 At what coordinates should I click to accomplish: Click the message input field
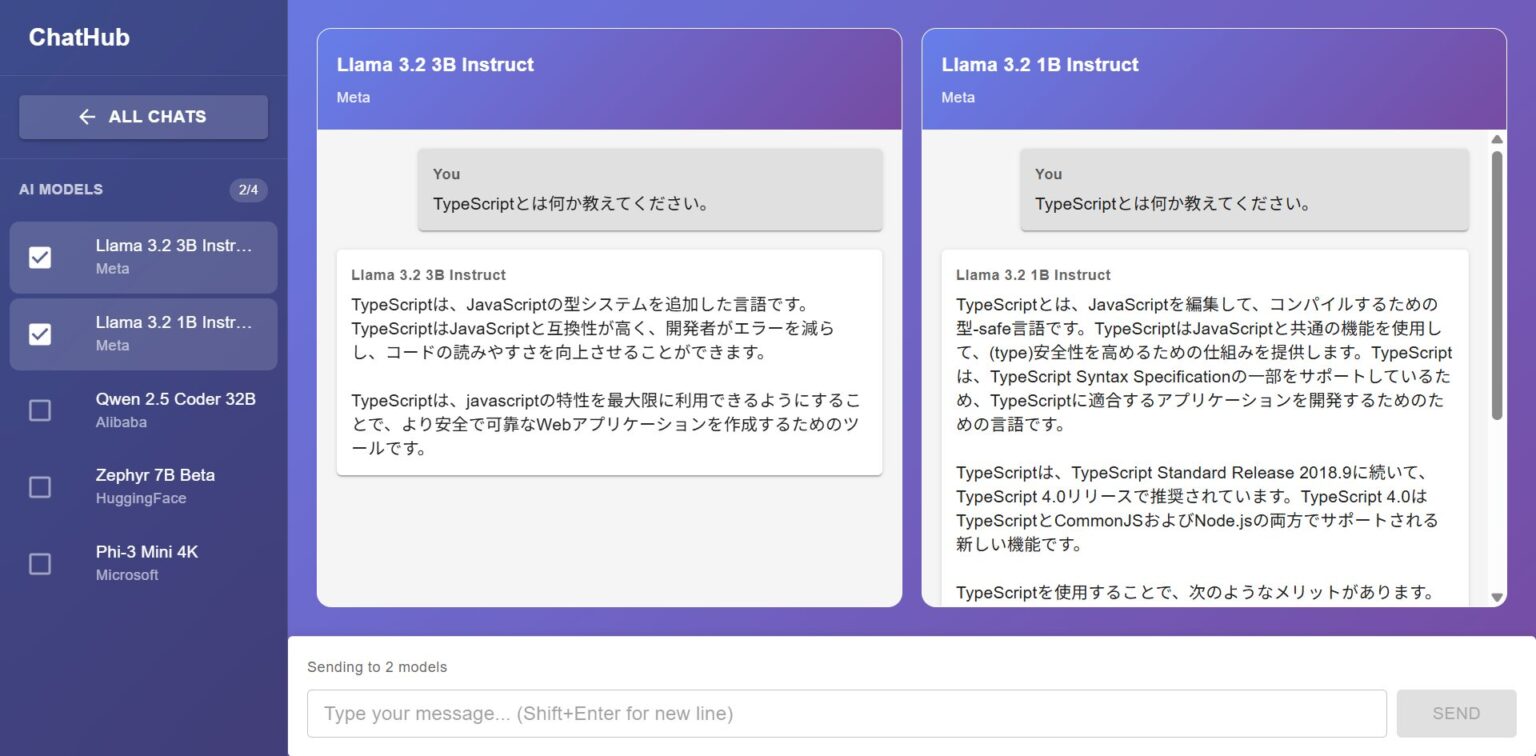(x=845, y=713)
